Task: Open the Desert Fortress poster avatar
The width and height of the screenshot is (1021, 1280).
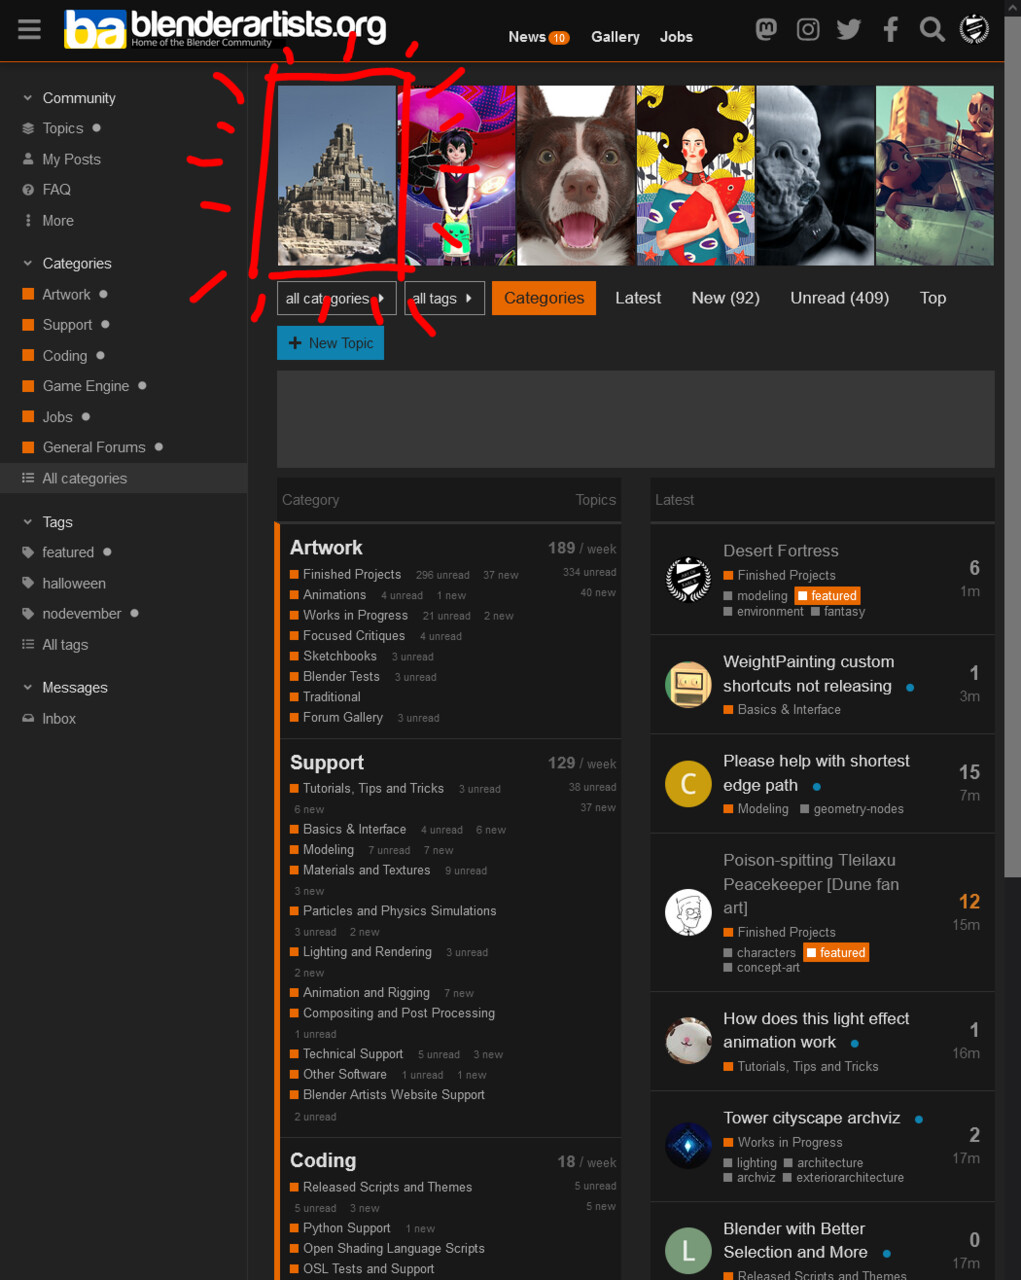Action: coord(689,579)
